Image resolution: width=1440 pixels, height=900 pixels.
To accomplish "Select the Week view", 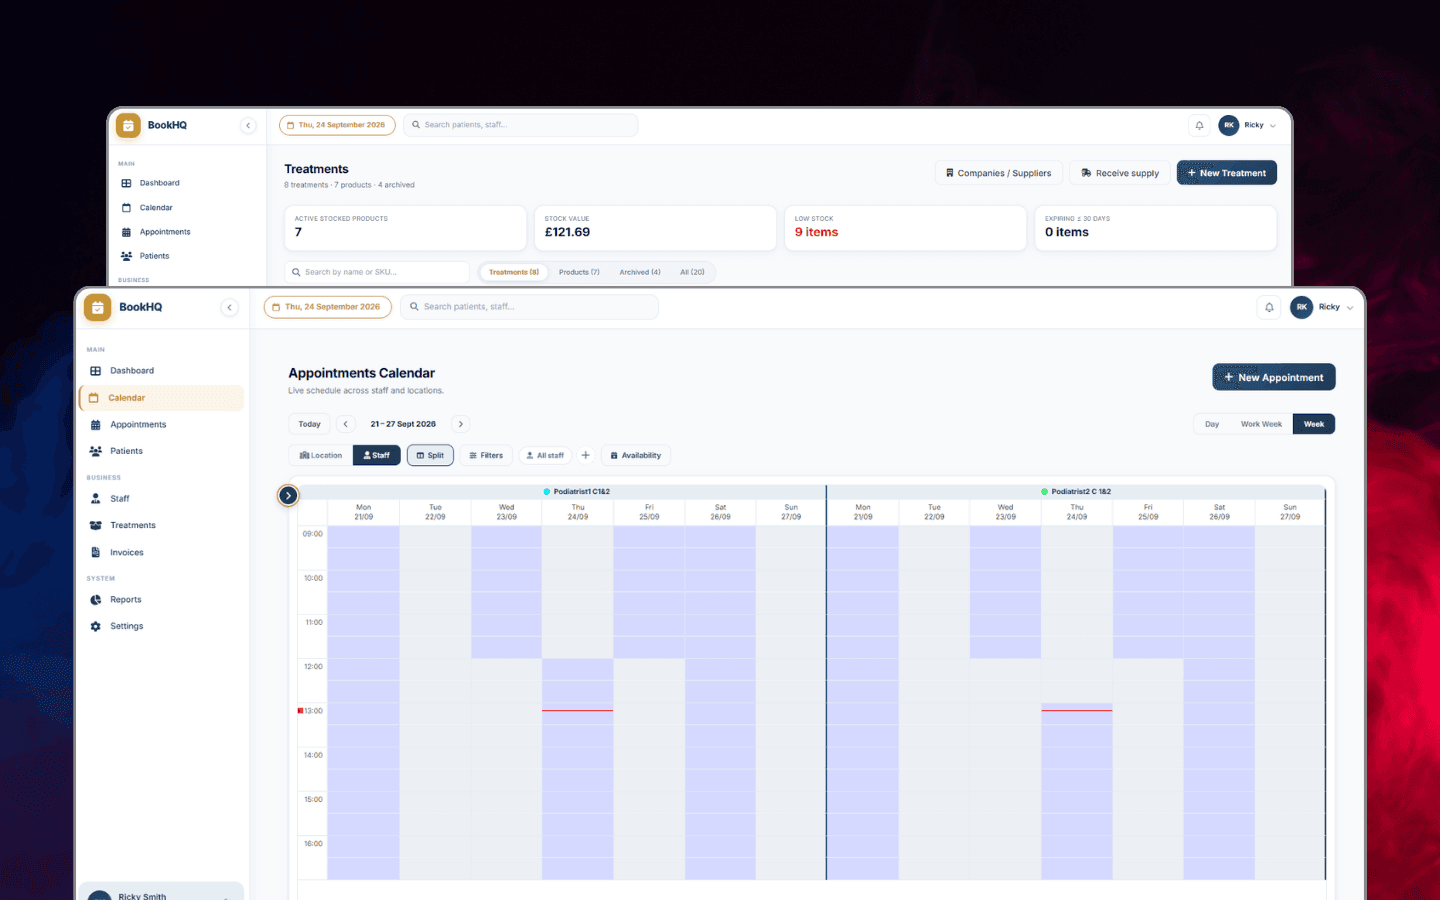I will click(1314, 424).
